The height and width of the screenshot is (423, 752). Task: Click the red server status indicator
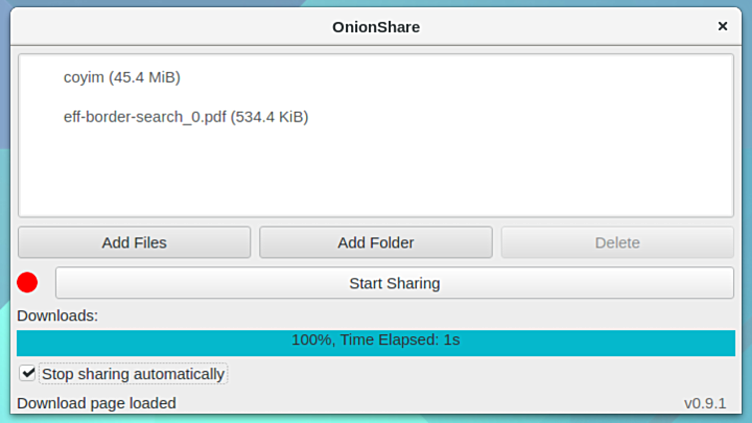click(27, 283)
